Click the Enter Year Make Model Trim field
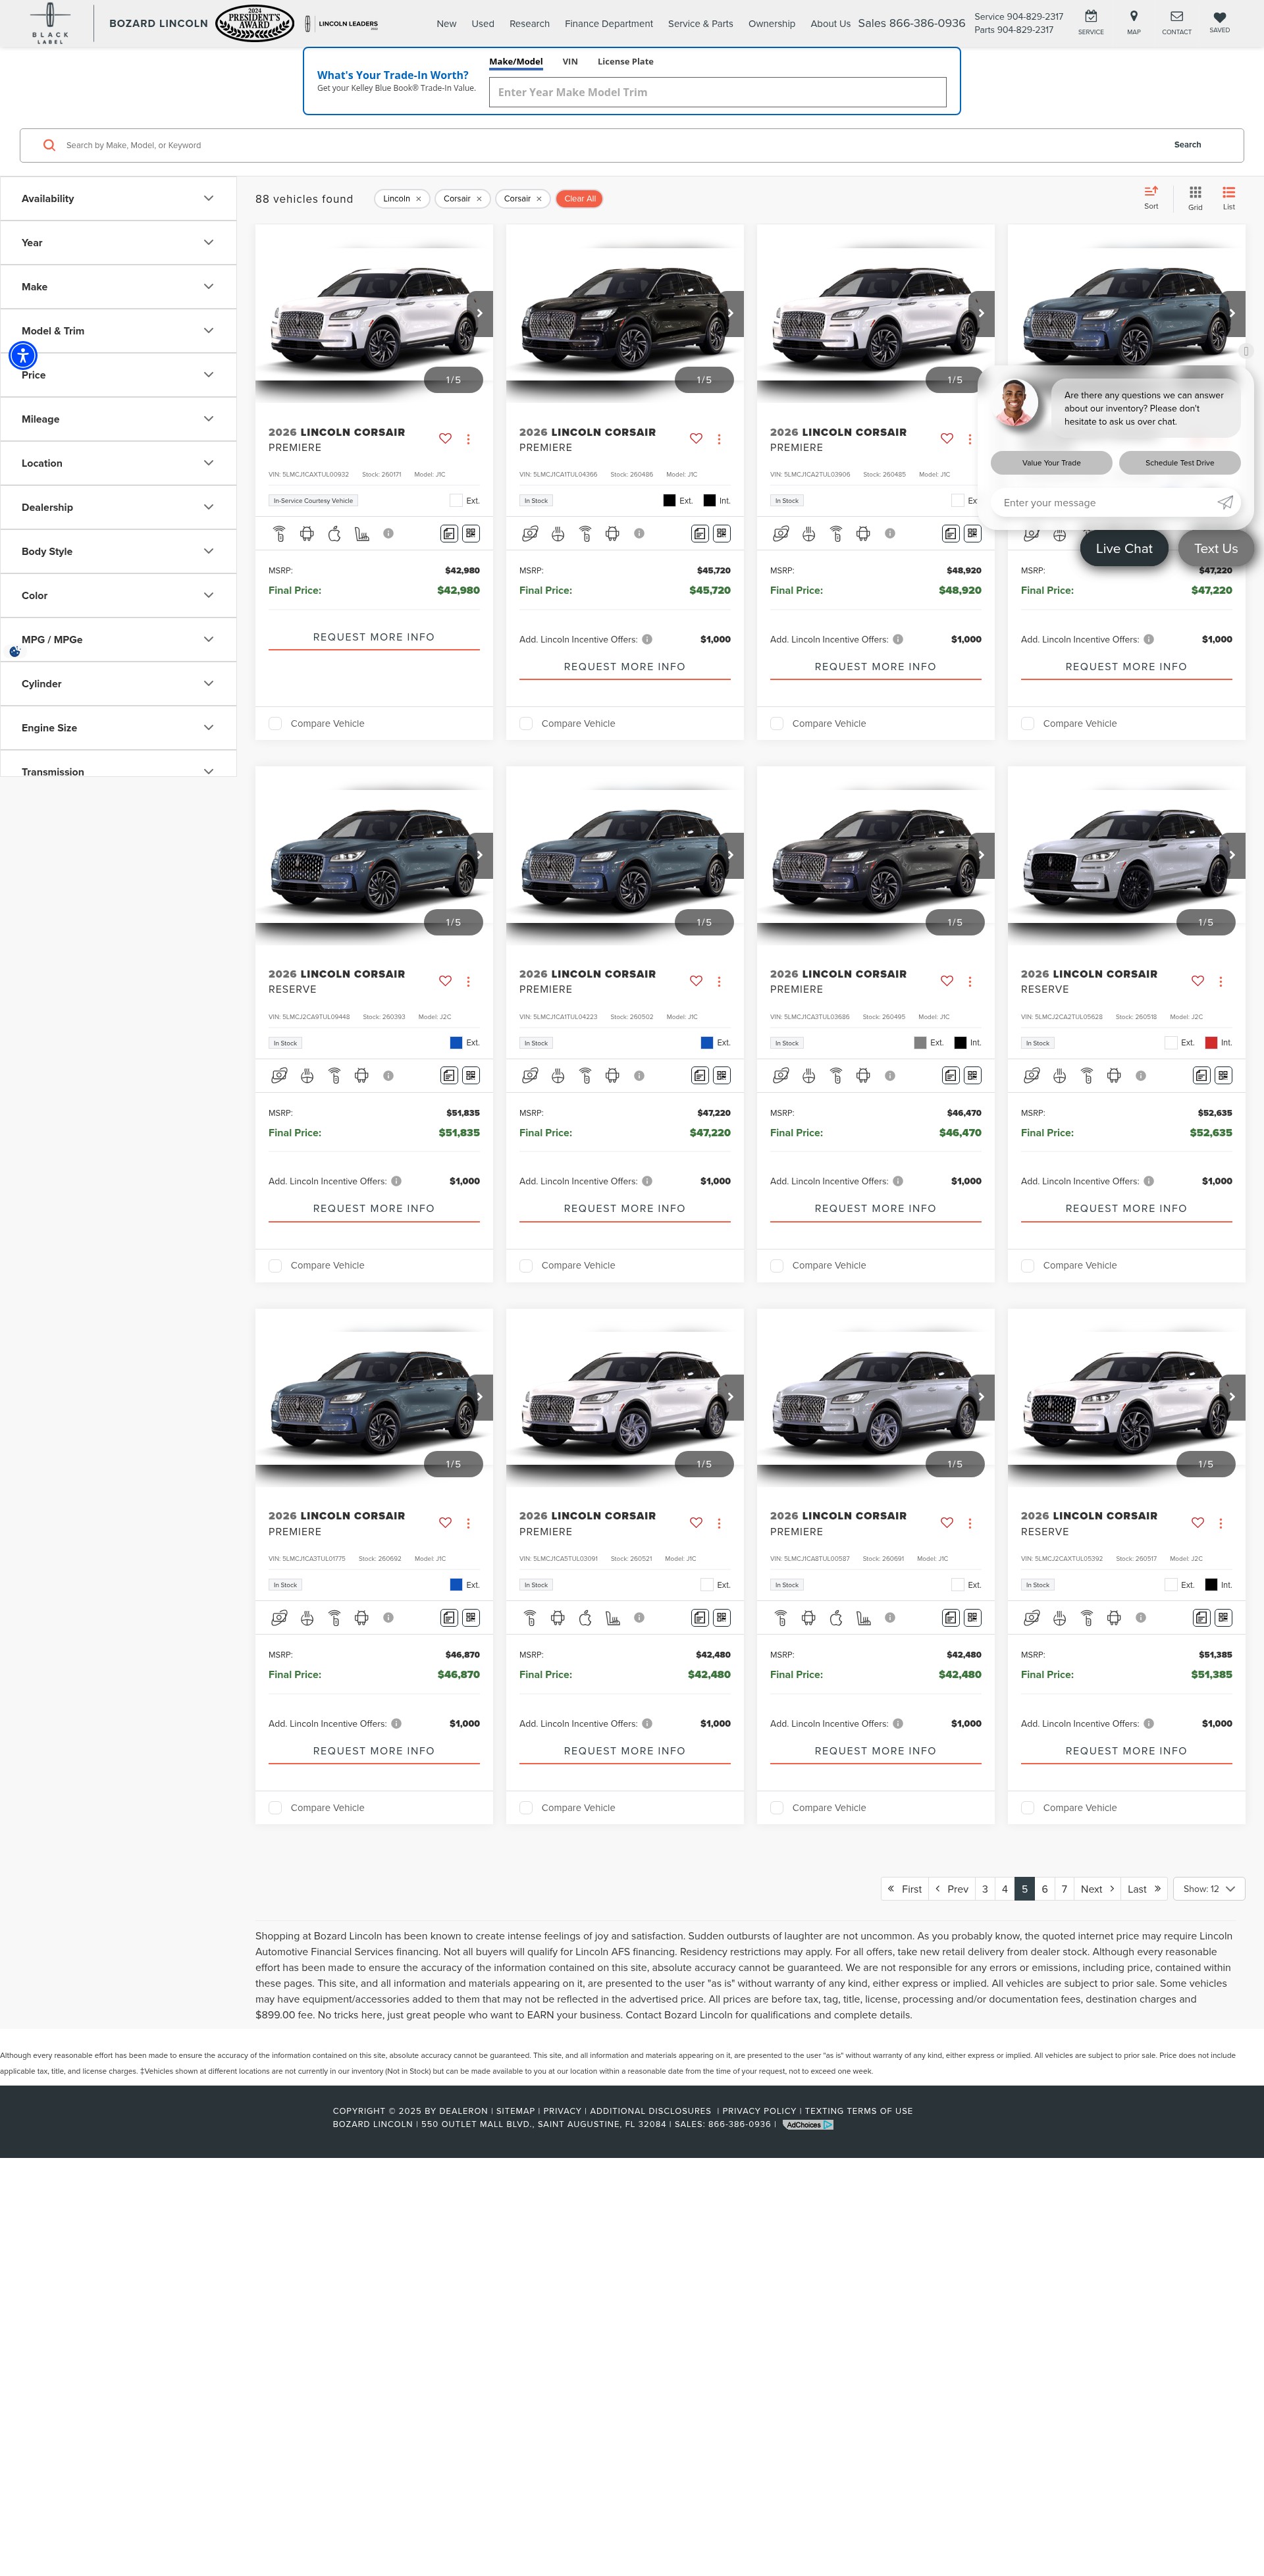Viewport: 1264px width, 2576px height. [717, 92]
